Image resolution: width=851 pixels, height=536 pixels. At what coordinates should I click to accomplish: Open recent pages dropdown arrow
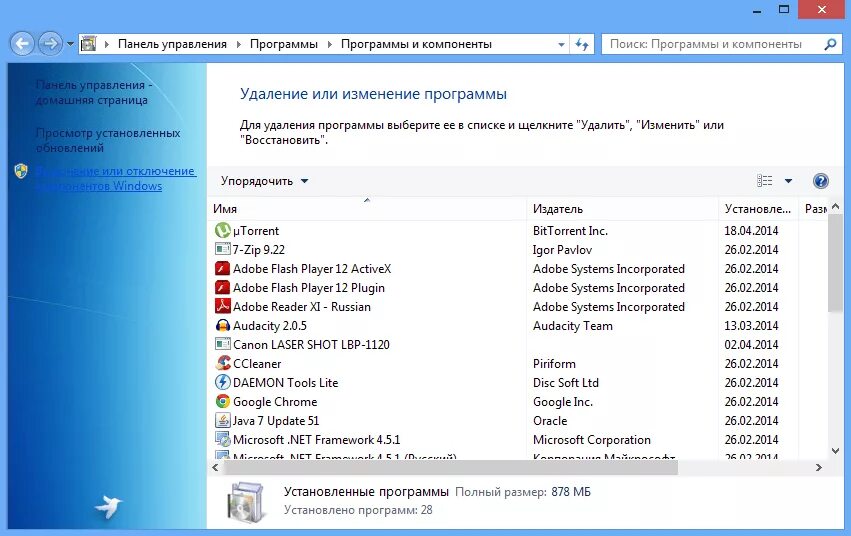tap(70, 44)
